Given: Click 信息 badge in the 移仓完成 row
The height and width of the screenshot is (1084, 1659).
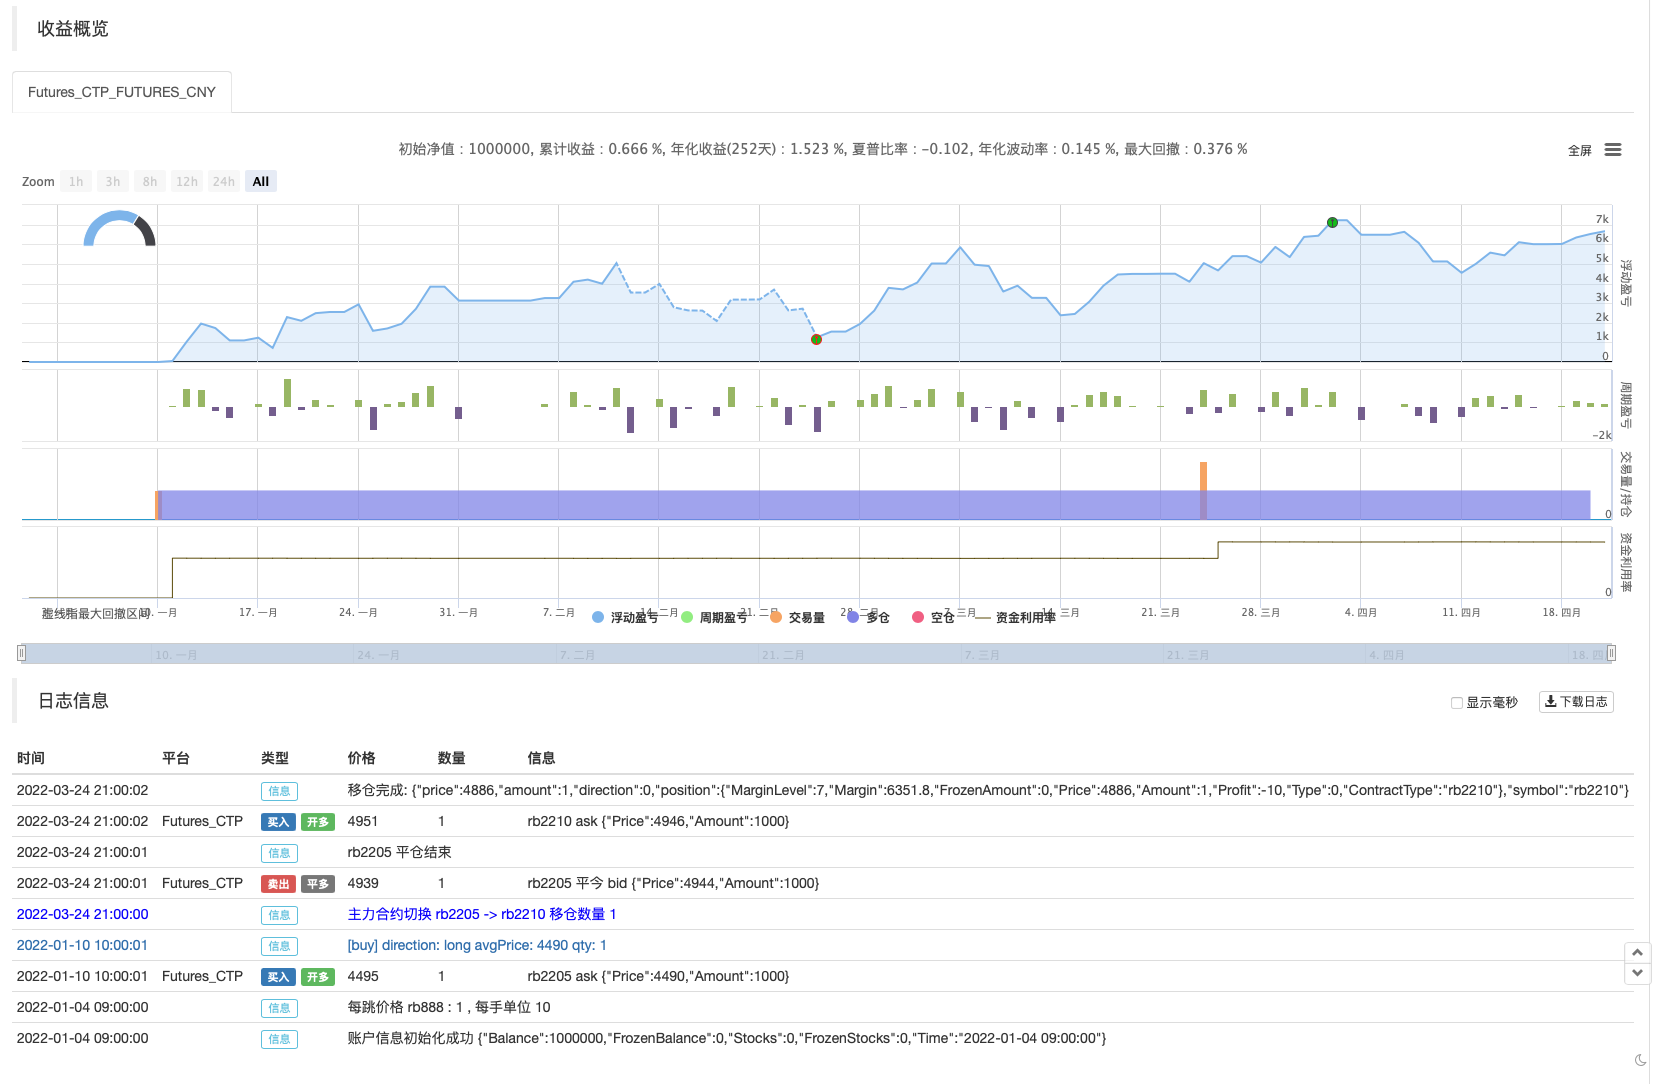Looking at the screenshot, I should tap(279, 791).
